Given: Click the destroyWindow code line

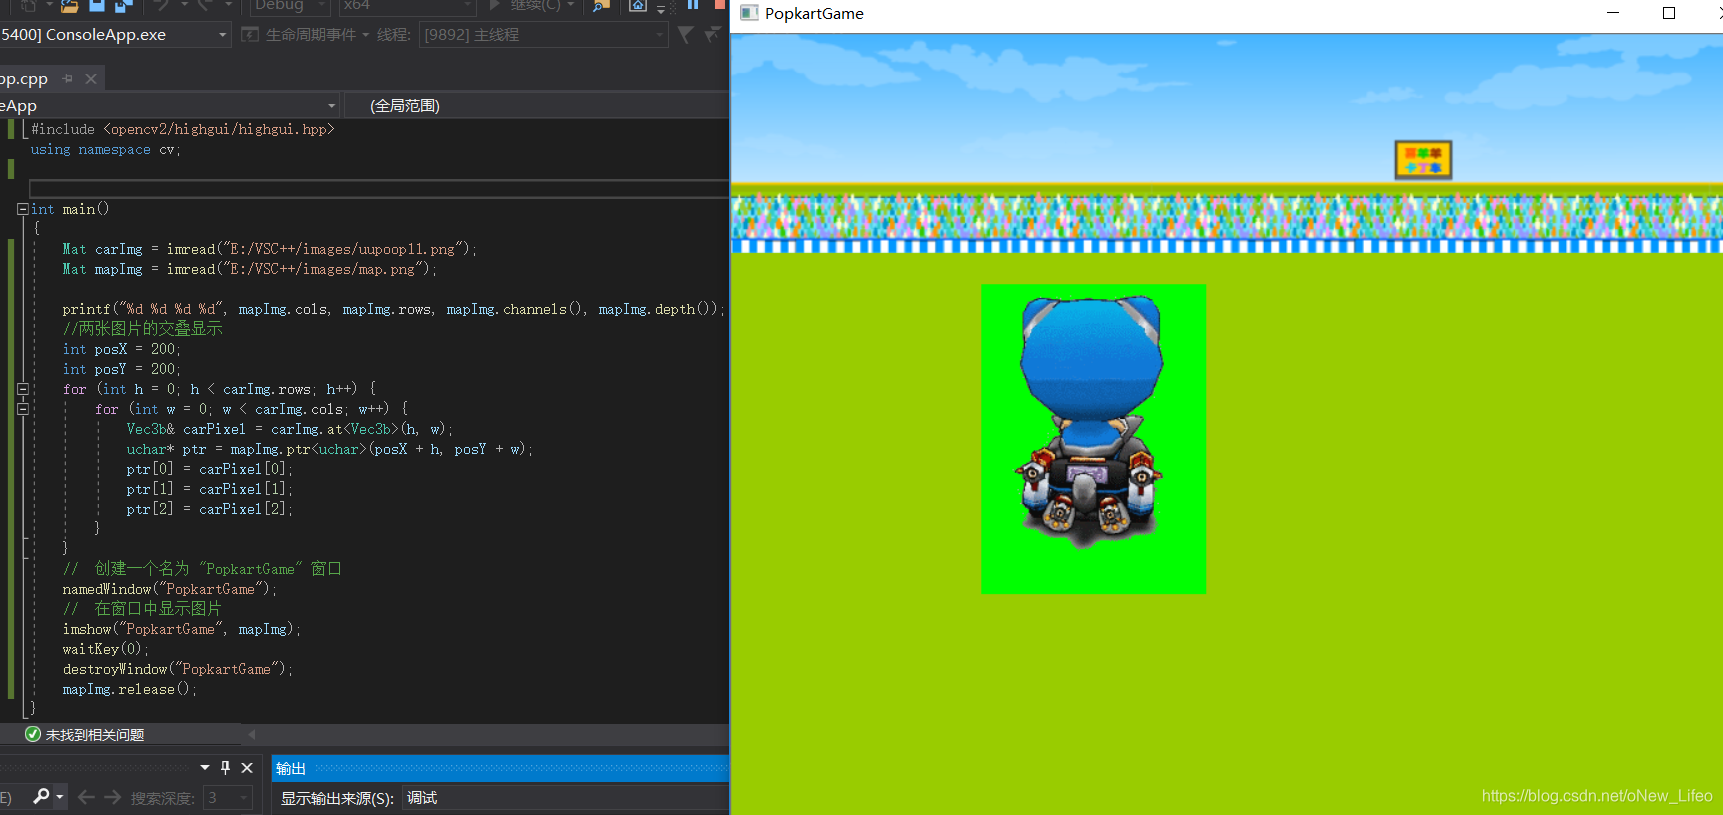Looking at the screenshot, I should pyautogui.click(x=177, y=669).
